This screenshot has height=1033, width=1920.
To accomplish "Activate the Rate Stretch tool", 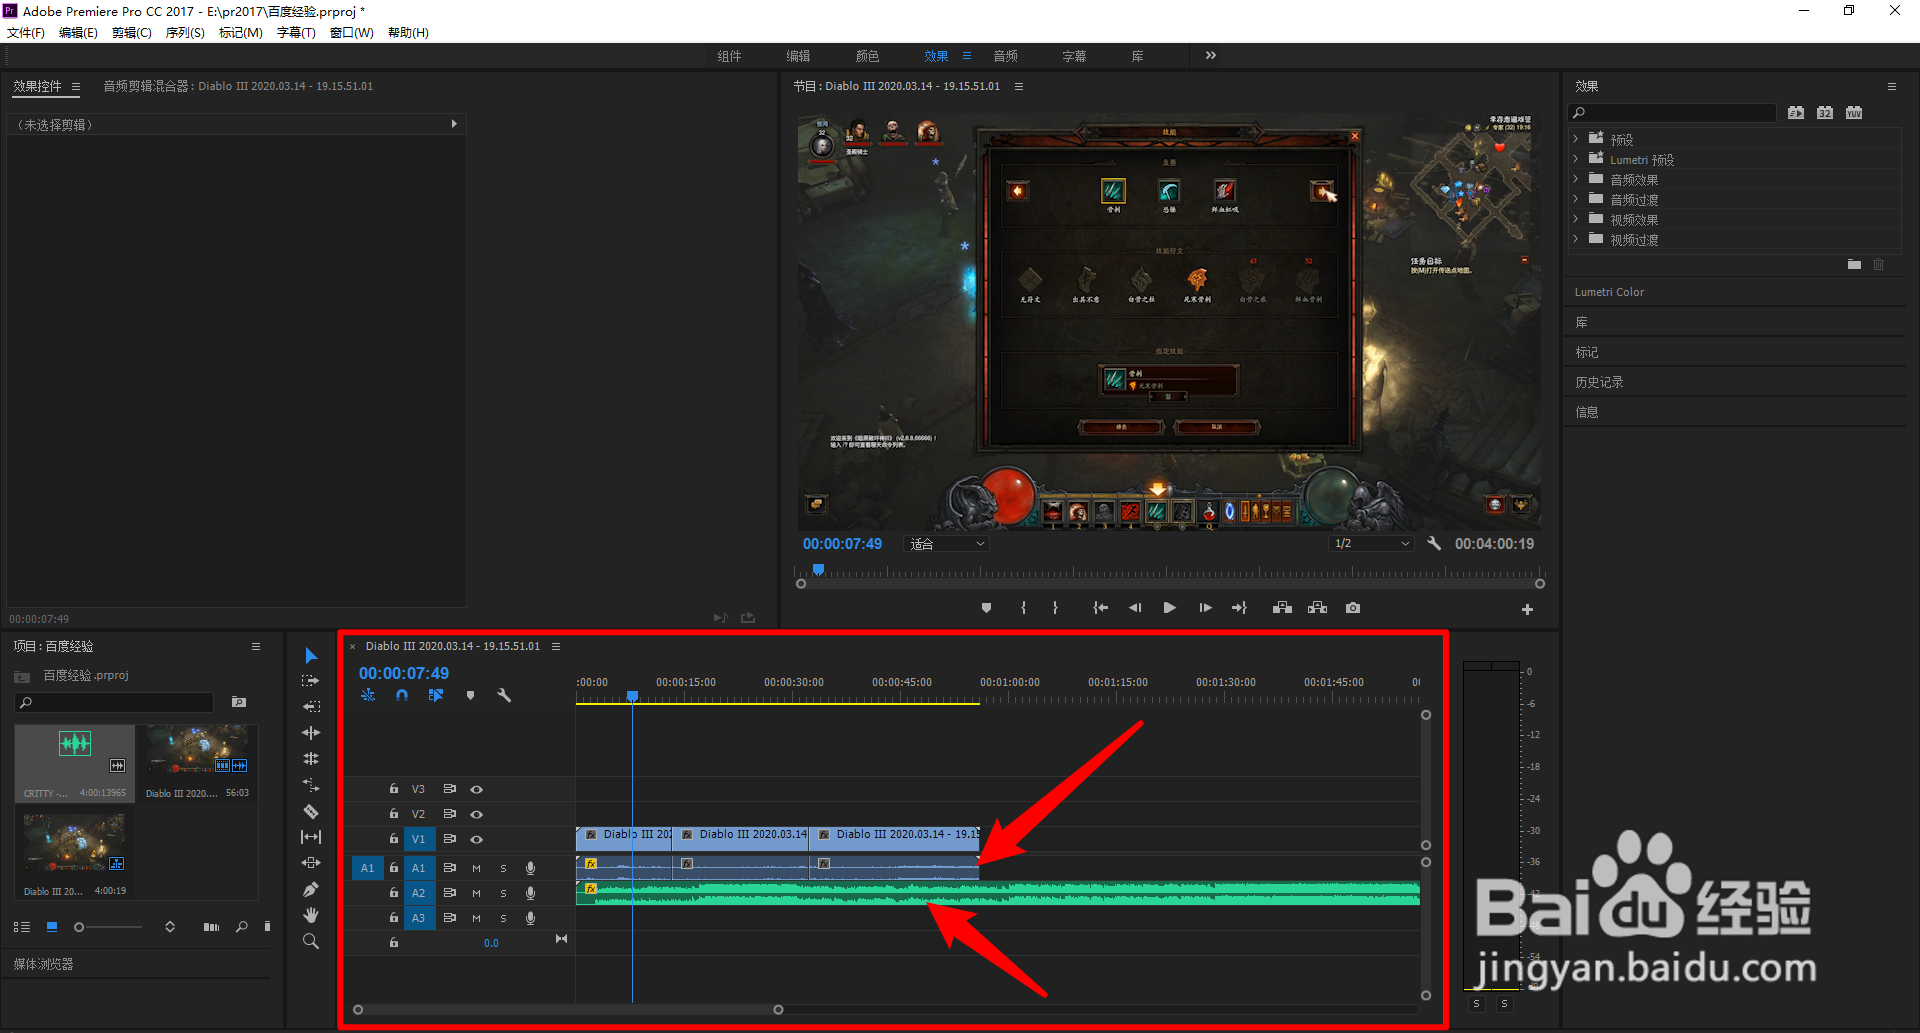I will tap(311, 785).
